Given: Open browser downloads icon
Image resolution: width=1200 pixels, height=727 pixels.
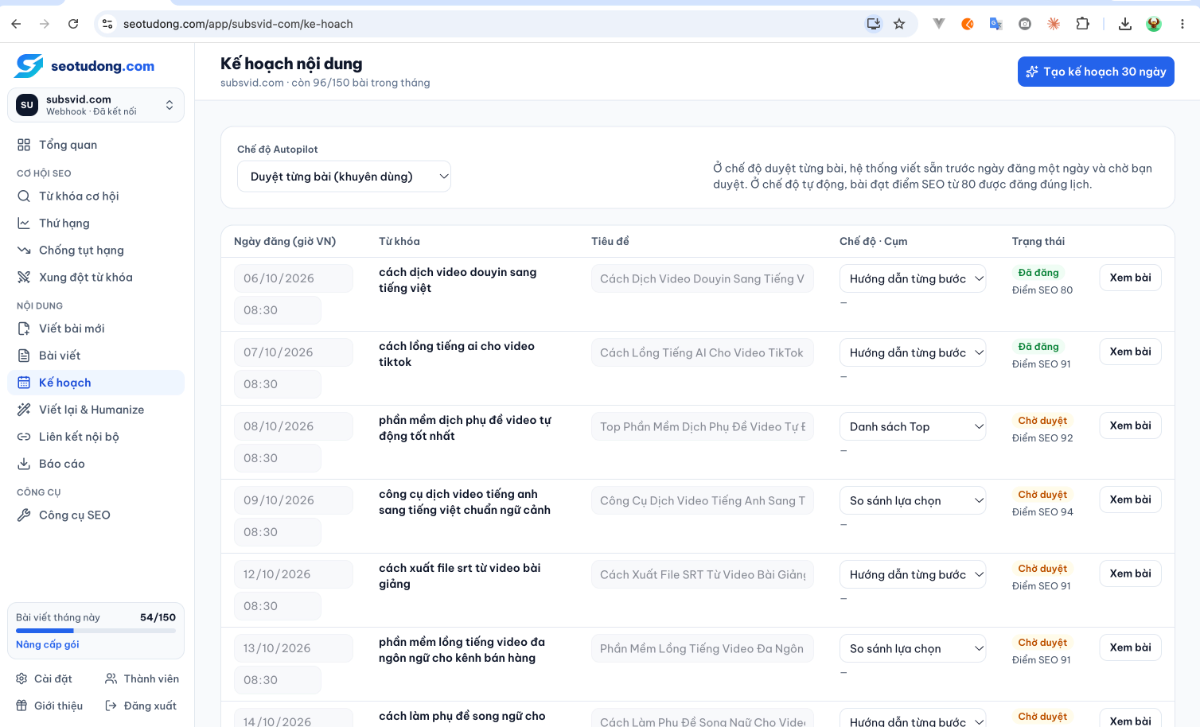Looking at the screenshot, I should coord(1125,23).
